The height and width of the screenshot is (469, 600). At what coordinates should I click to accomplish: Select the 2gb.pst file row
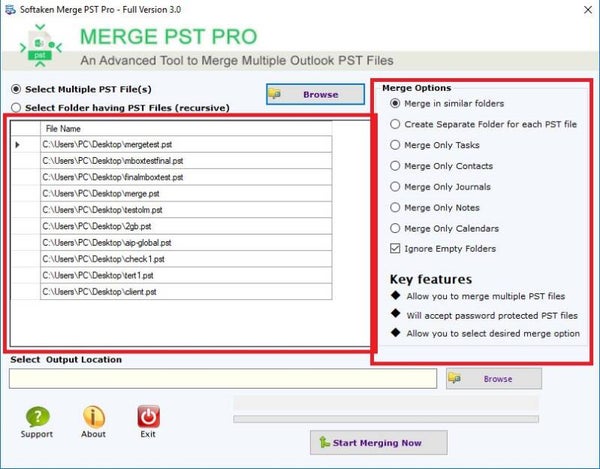[x=186, y=226]
